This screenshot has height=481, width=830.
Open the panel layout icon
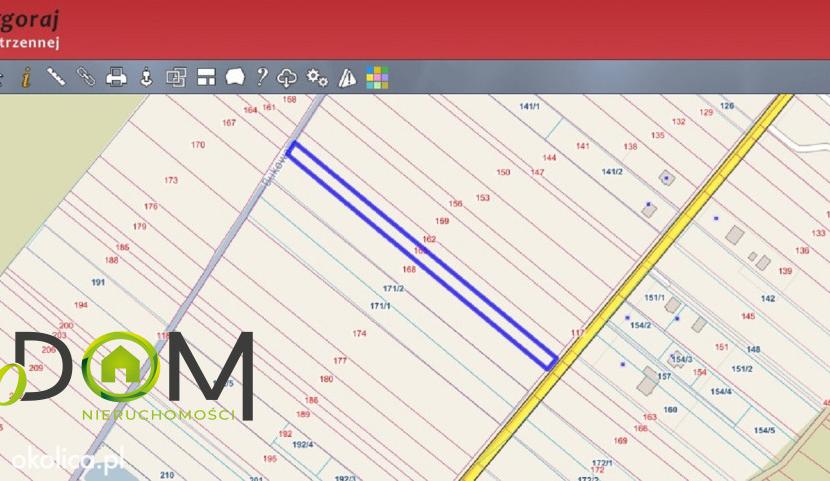click(206, 77)
